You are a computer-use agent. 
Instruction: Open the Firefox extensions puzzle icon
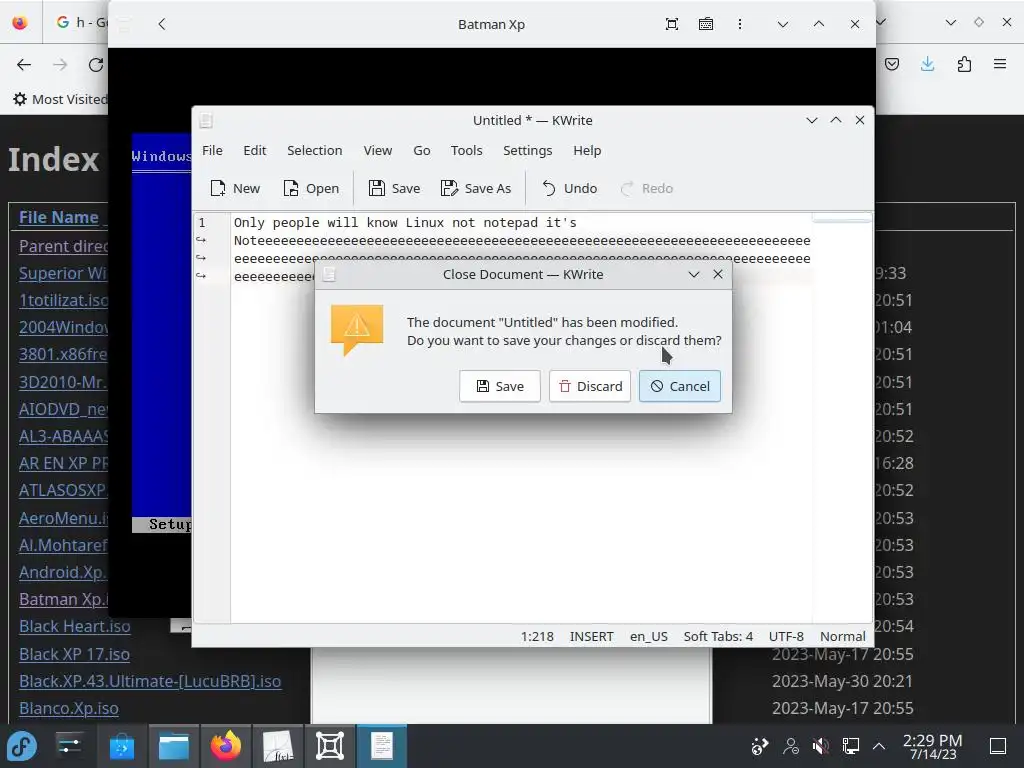click(x=964, y=64)
